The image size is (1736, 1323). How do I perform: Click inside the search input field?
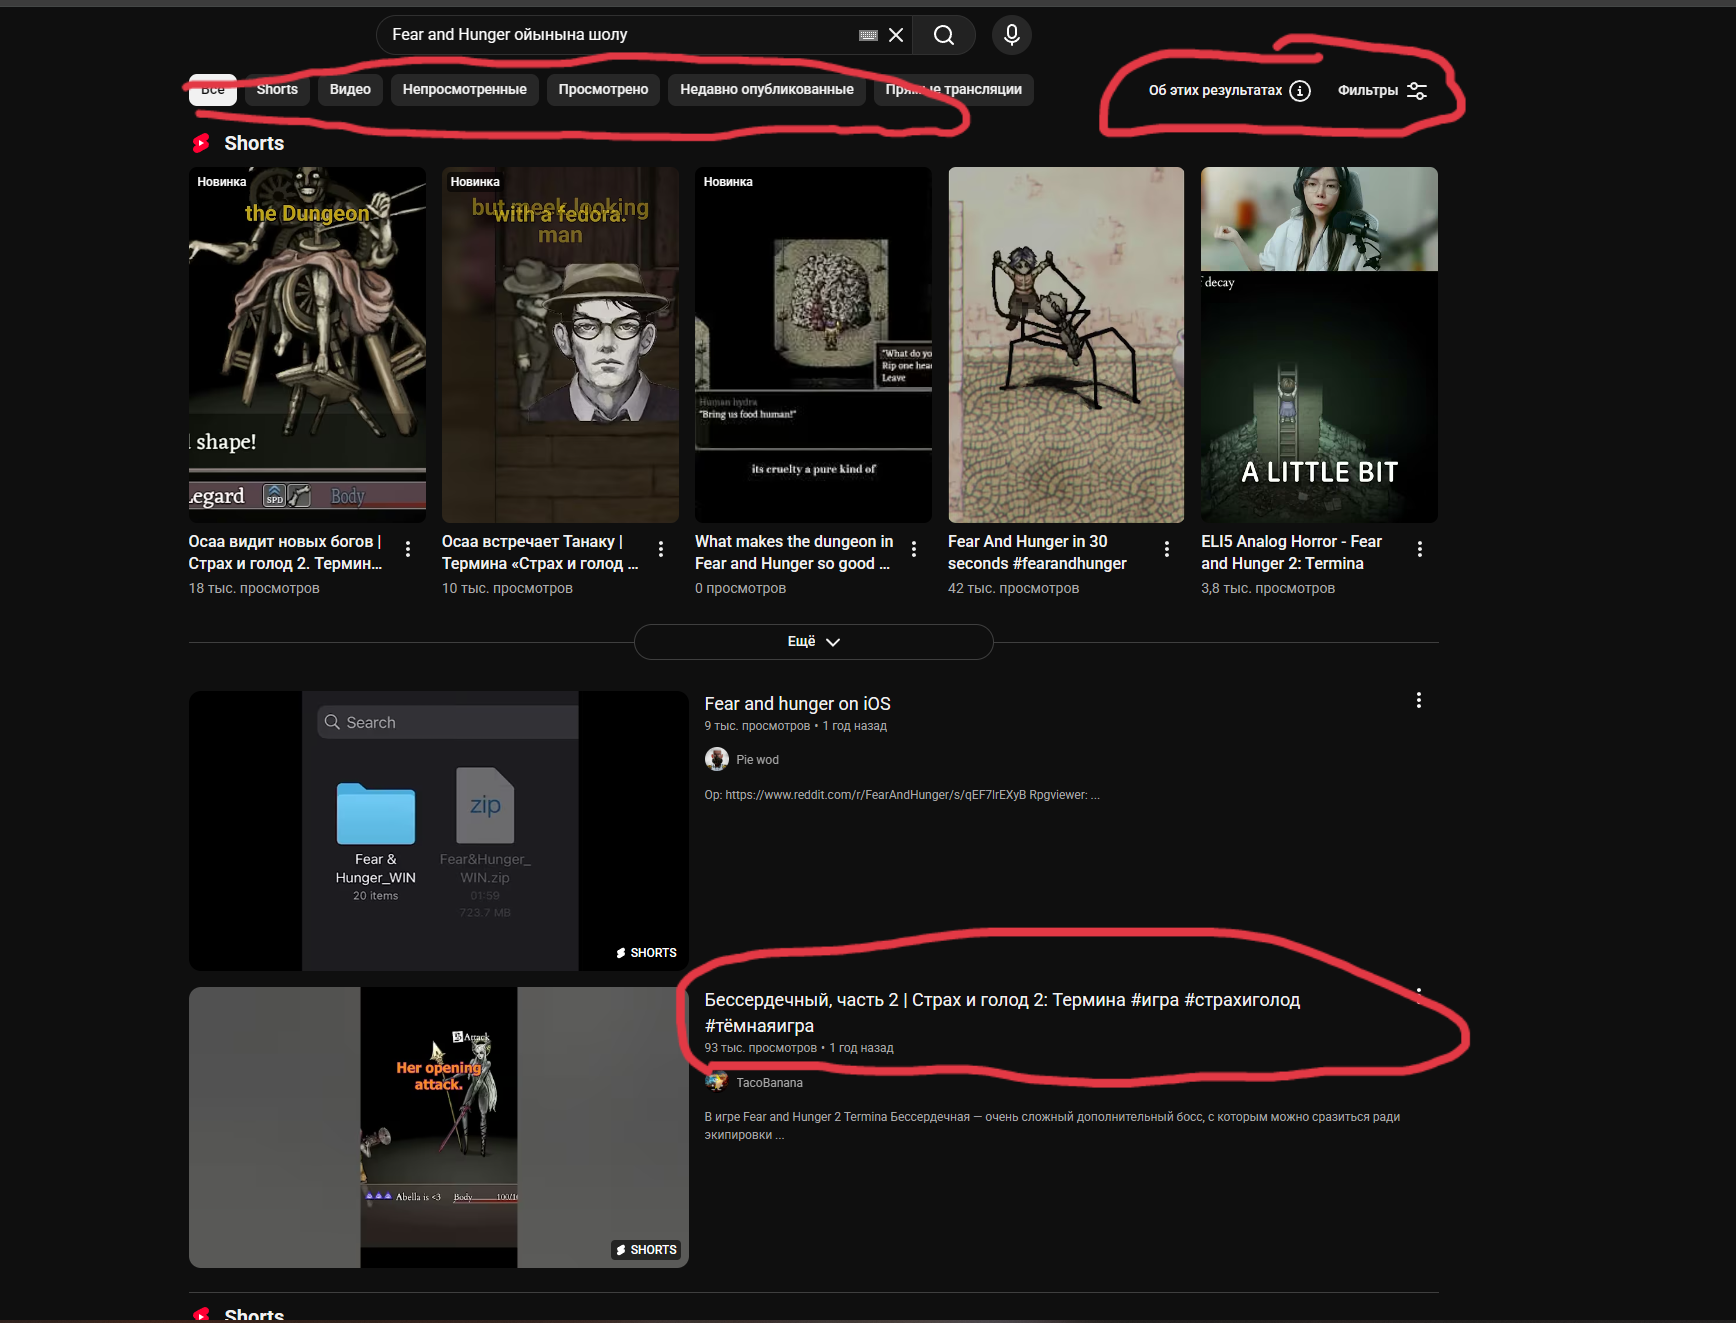[x=620, y=35]
